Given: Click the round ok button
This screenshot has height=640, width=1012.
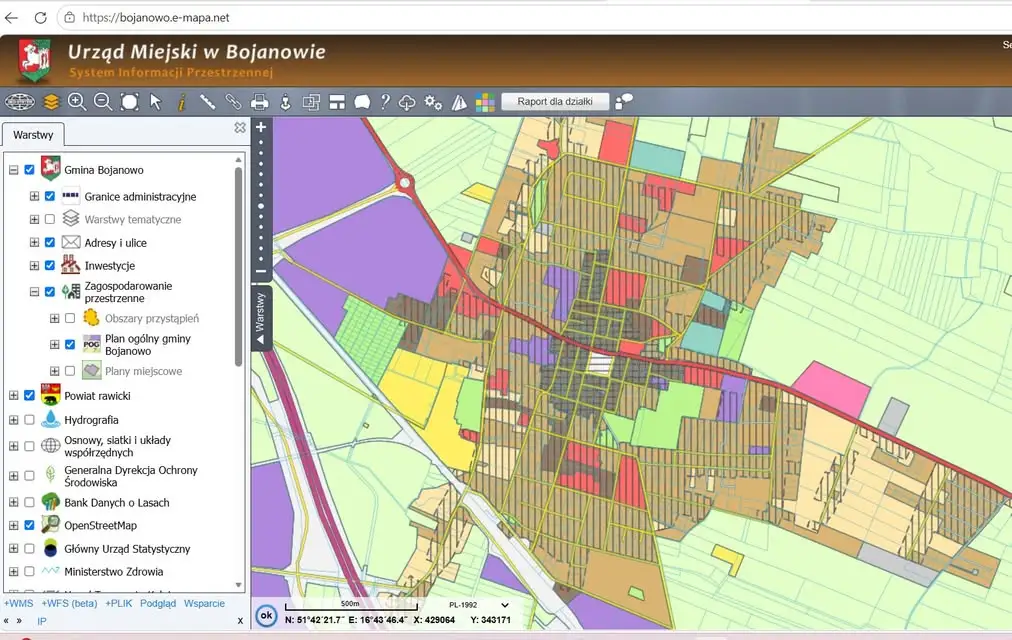Looking at the screenshot, I should pyautogui.click(x=266, y=615).
